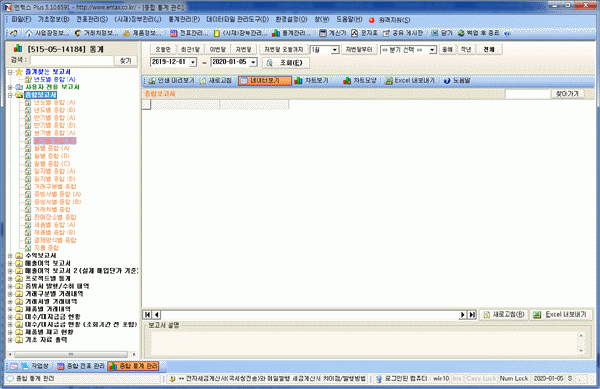Open the 도움말(H) menu
600x389 pixels.
pos(349,19)
